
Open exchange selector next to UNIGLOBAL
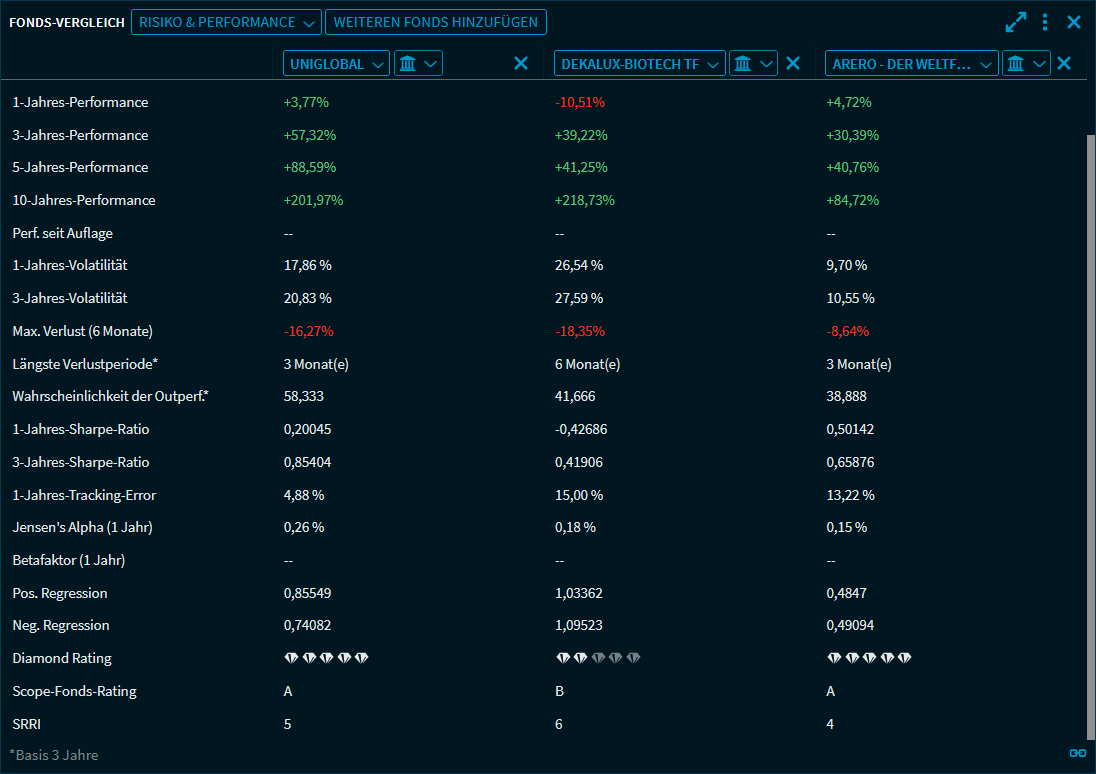coord(418,64)
